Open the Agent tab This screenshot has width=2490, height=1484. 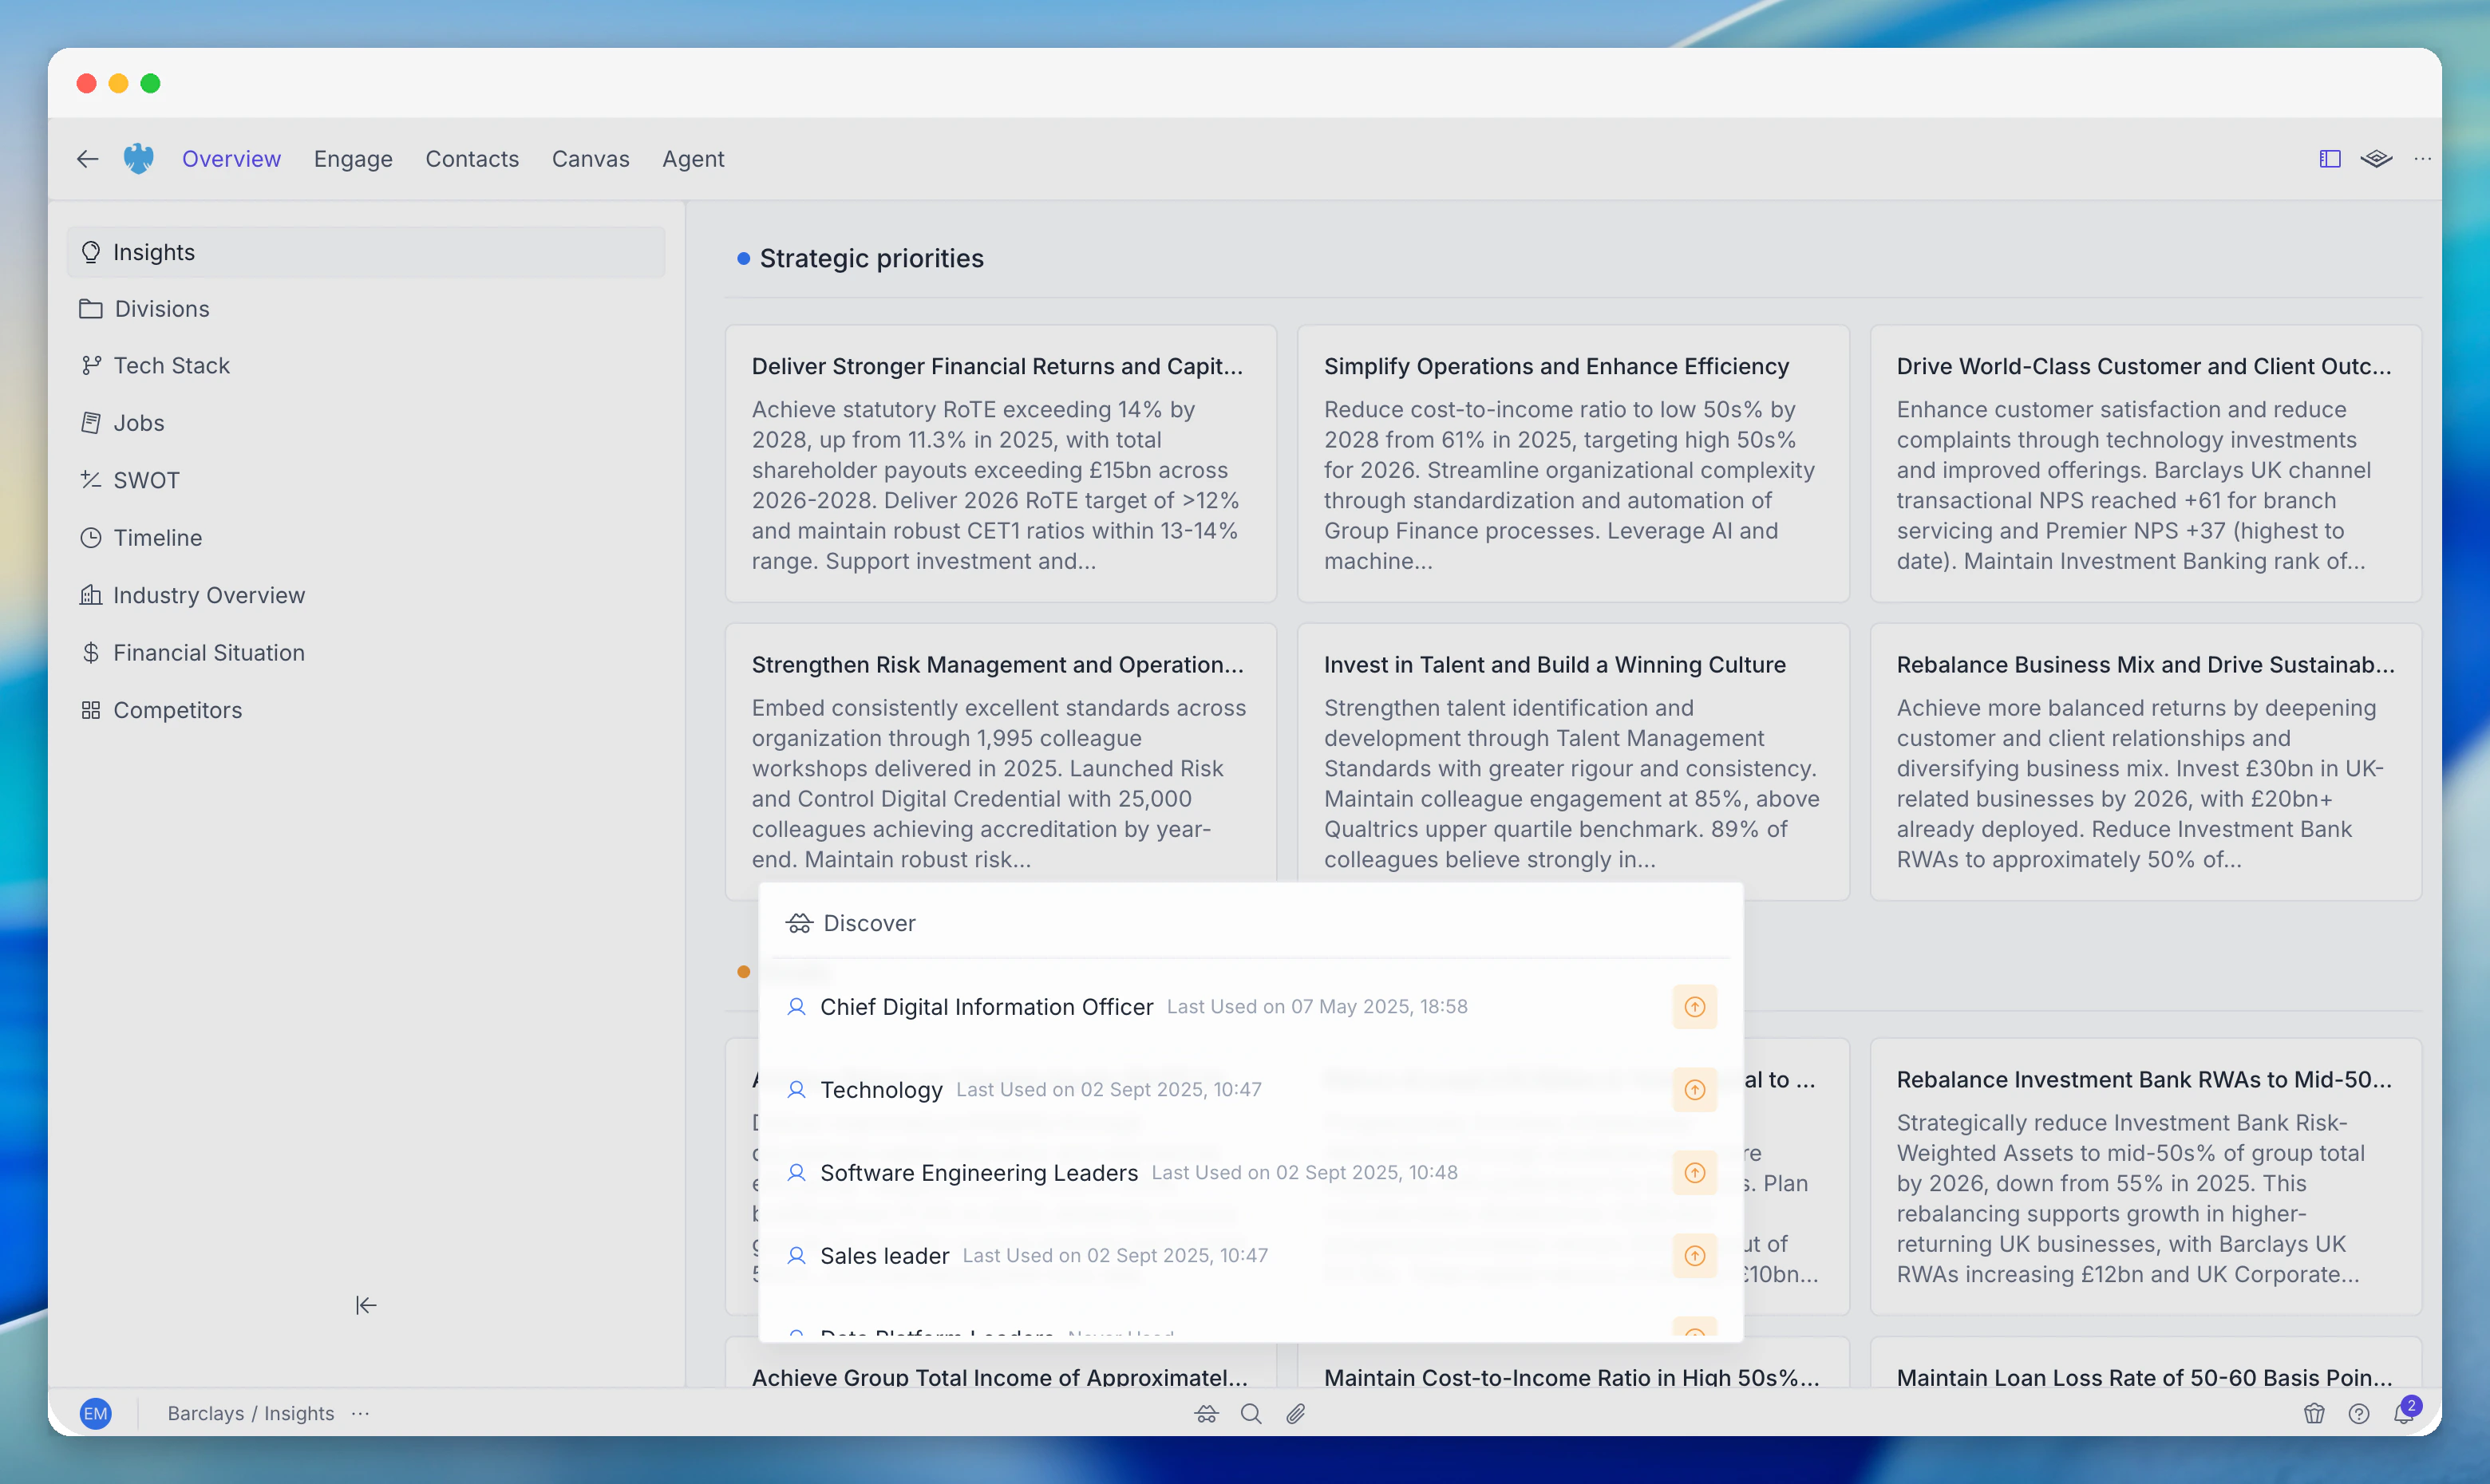click(693, 159)
